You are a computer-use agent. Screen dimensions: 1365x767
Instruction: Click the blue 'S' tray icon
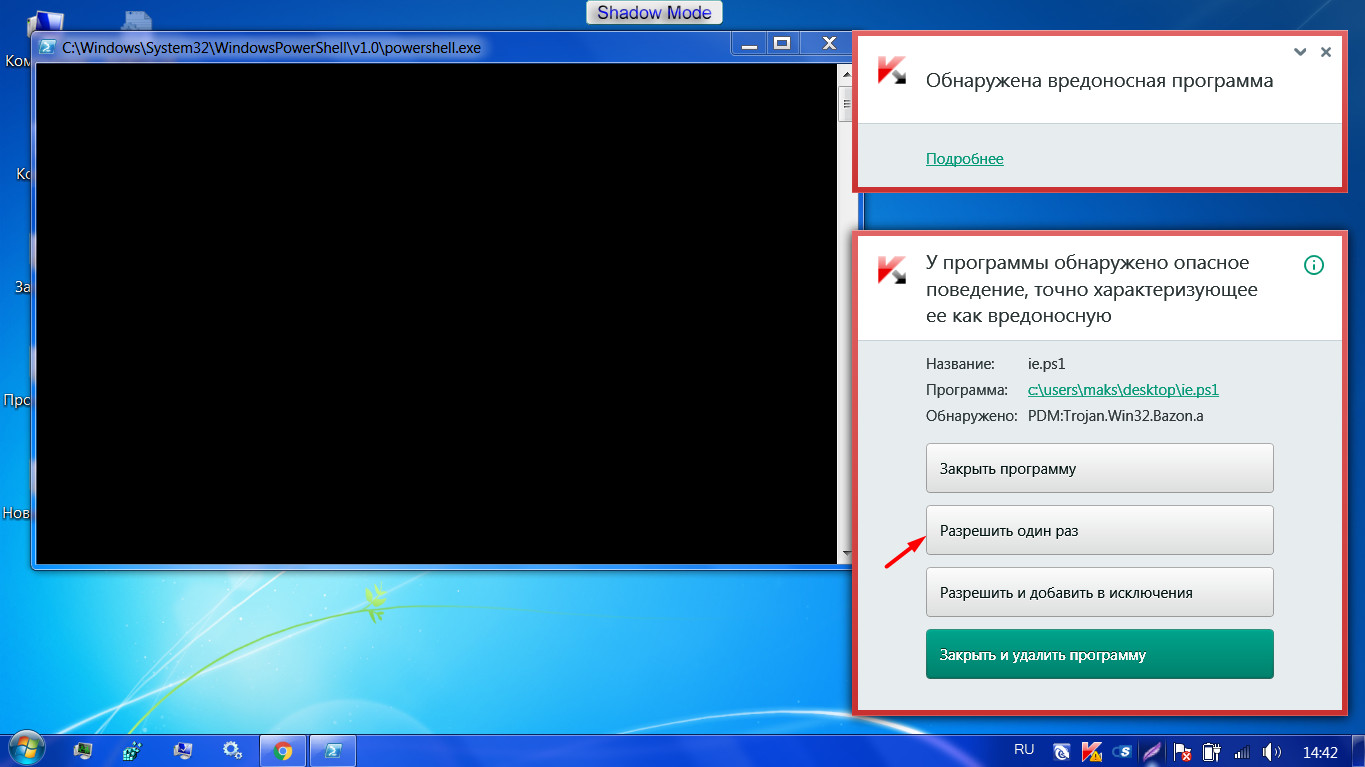tap(1123, 751)
